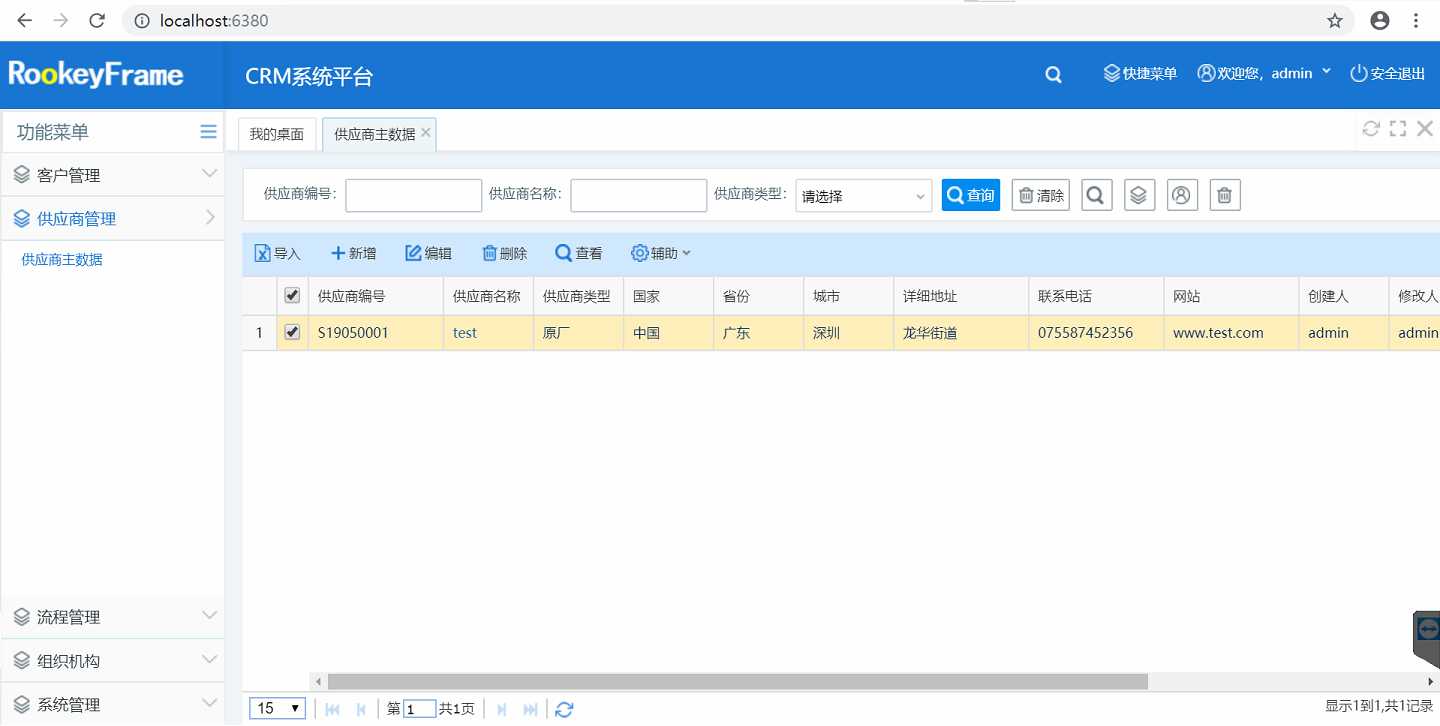
Task: Click the 查询 search button
Action: (971, 195)
